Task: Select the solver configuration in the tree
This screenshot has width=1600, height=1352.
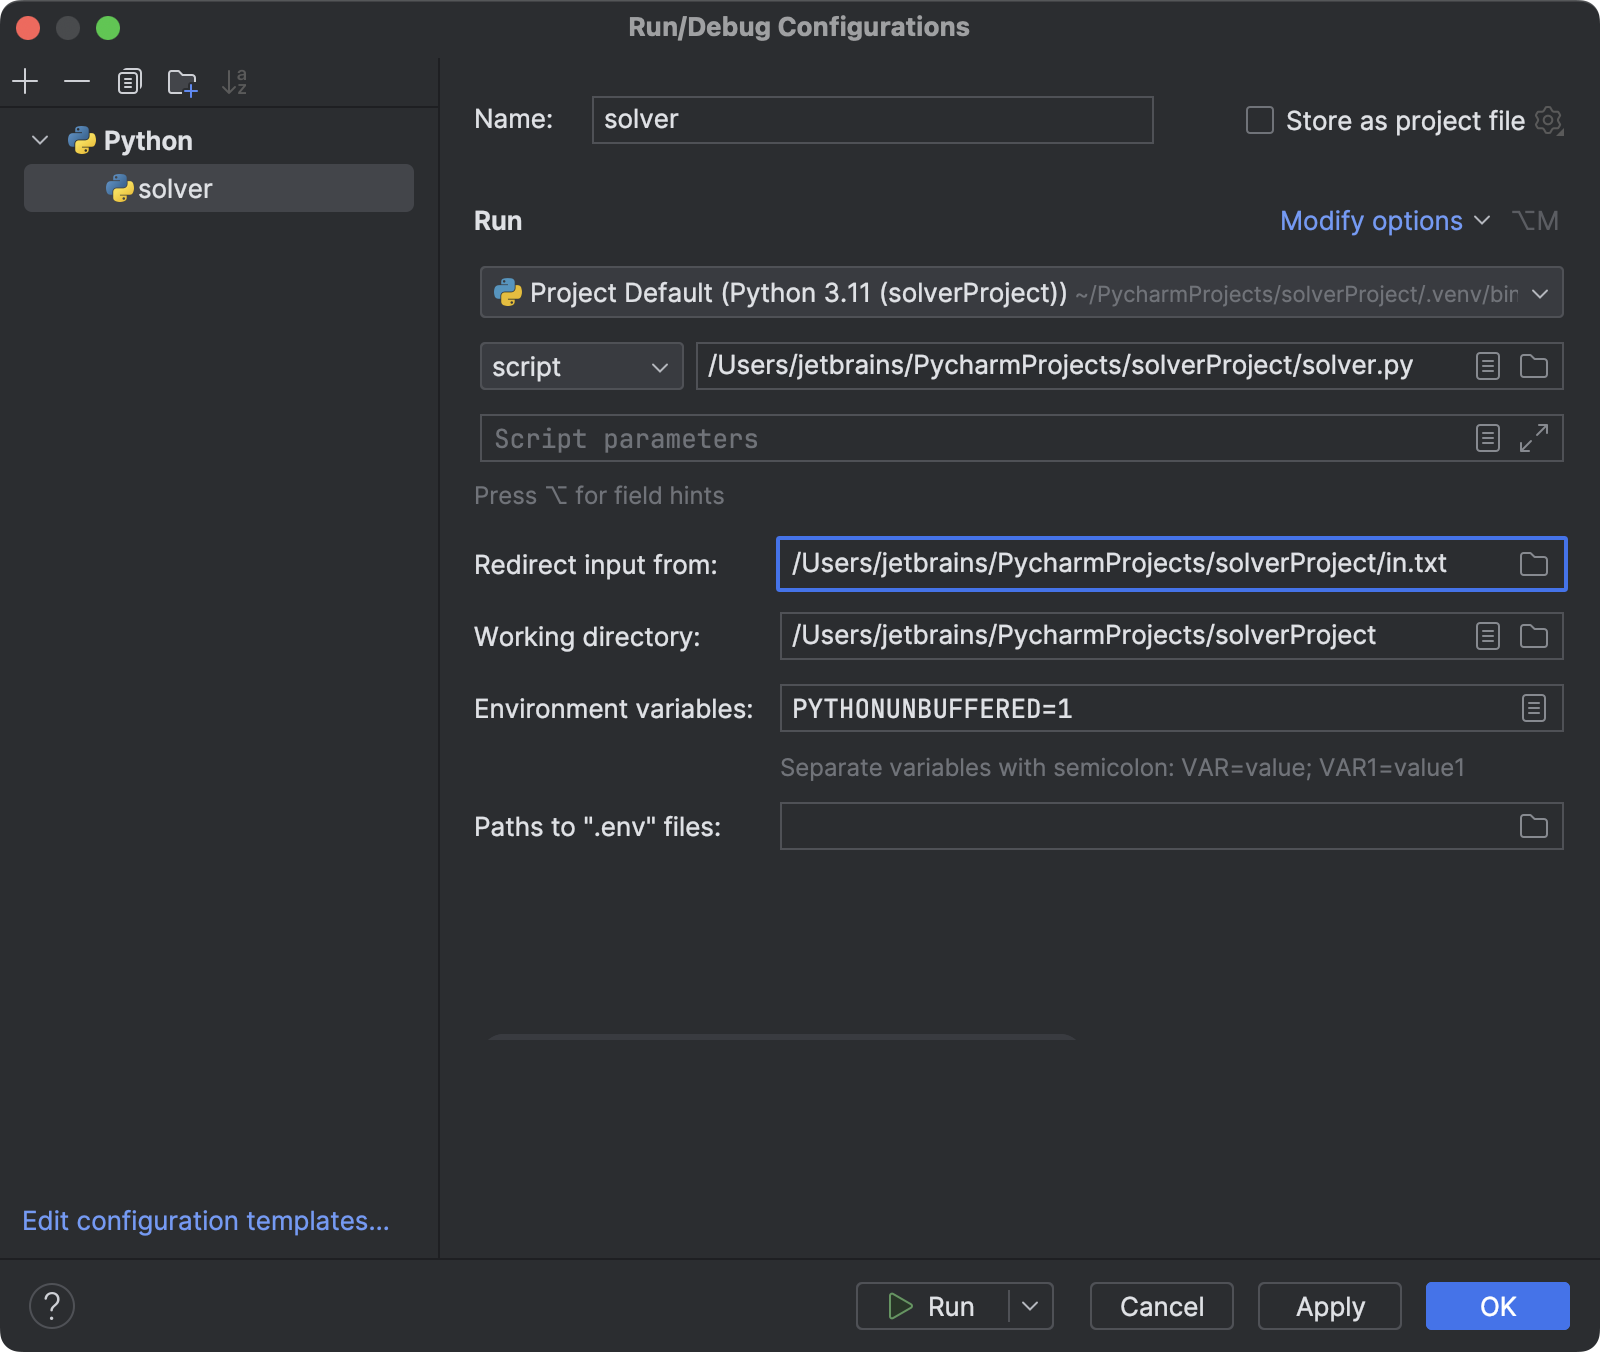Action: [175, 188]
